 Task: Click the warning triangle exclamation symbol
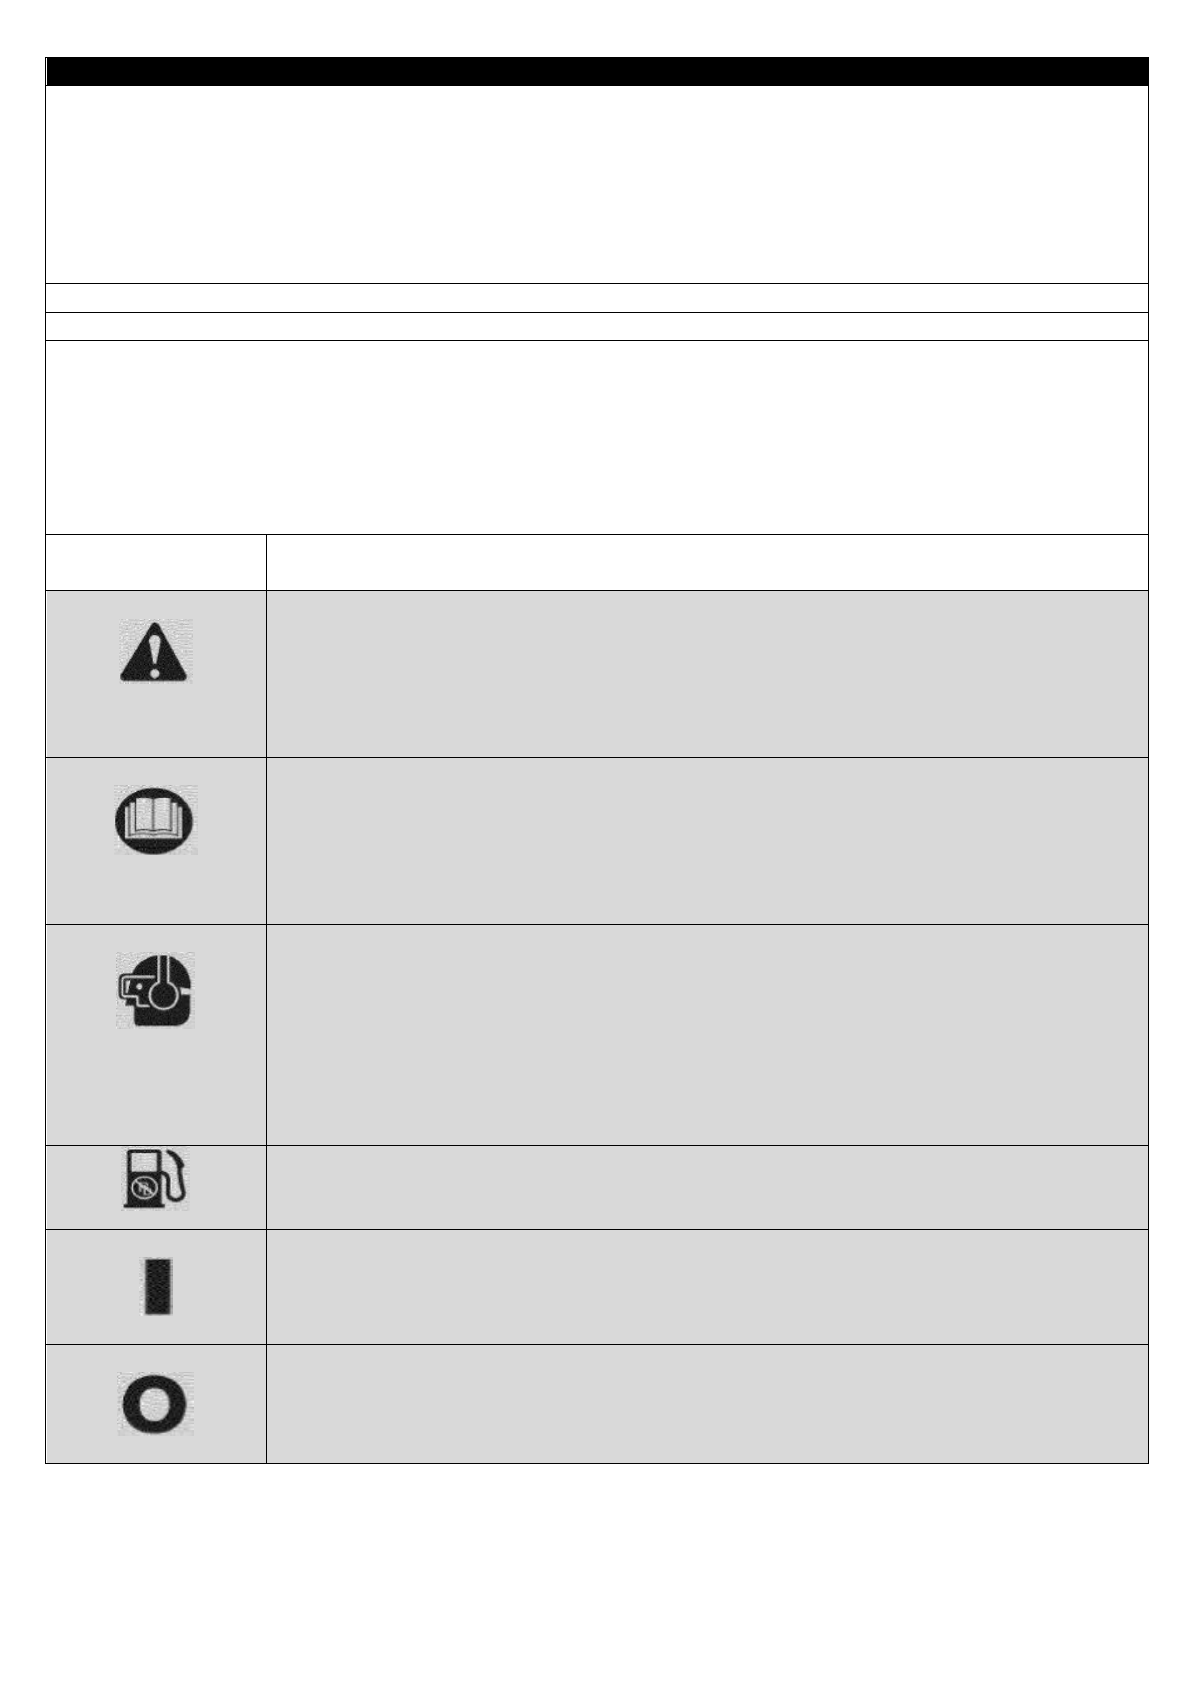point(155,651)
